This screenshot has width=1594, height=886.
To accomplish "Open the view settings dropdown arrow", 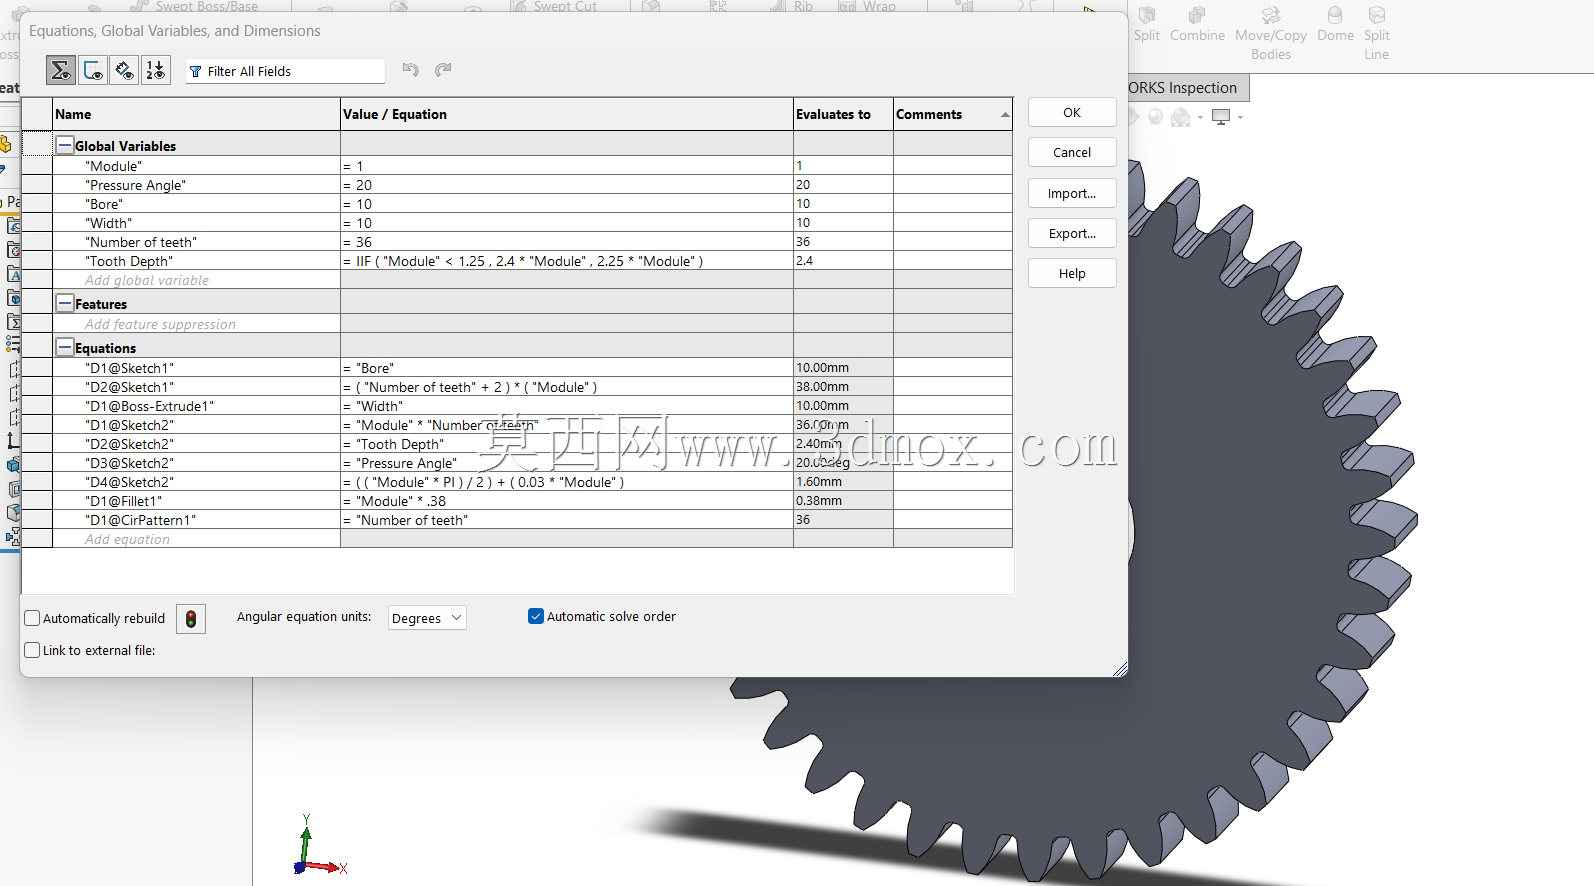I will click(x=1240, y=119).
